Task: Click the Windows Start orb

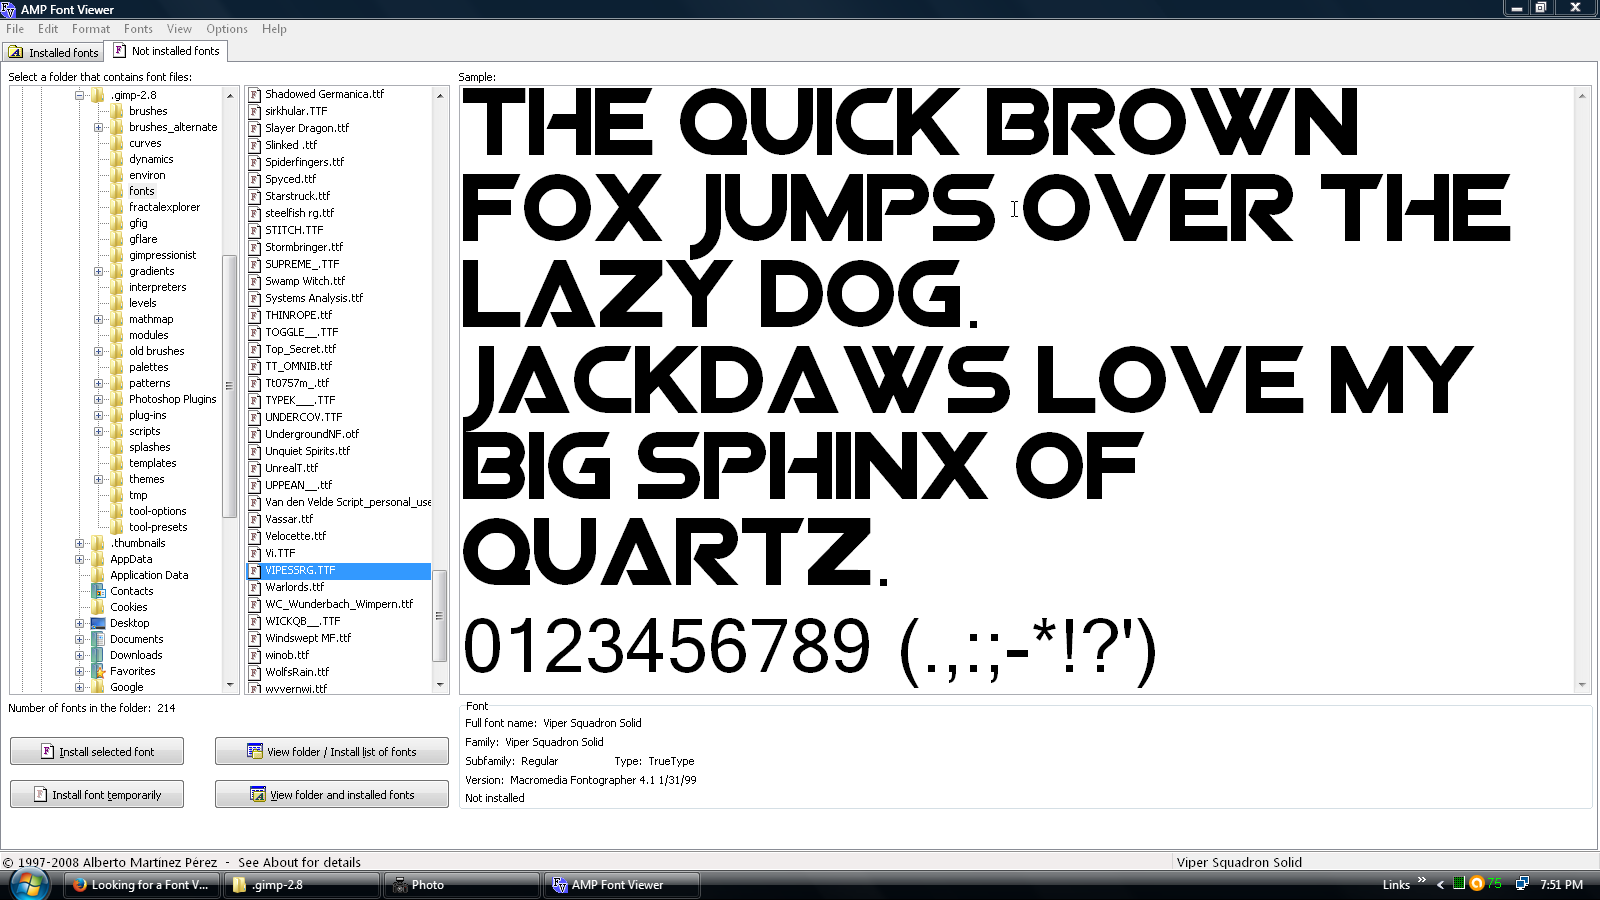Action: (29, 885)
